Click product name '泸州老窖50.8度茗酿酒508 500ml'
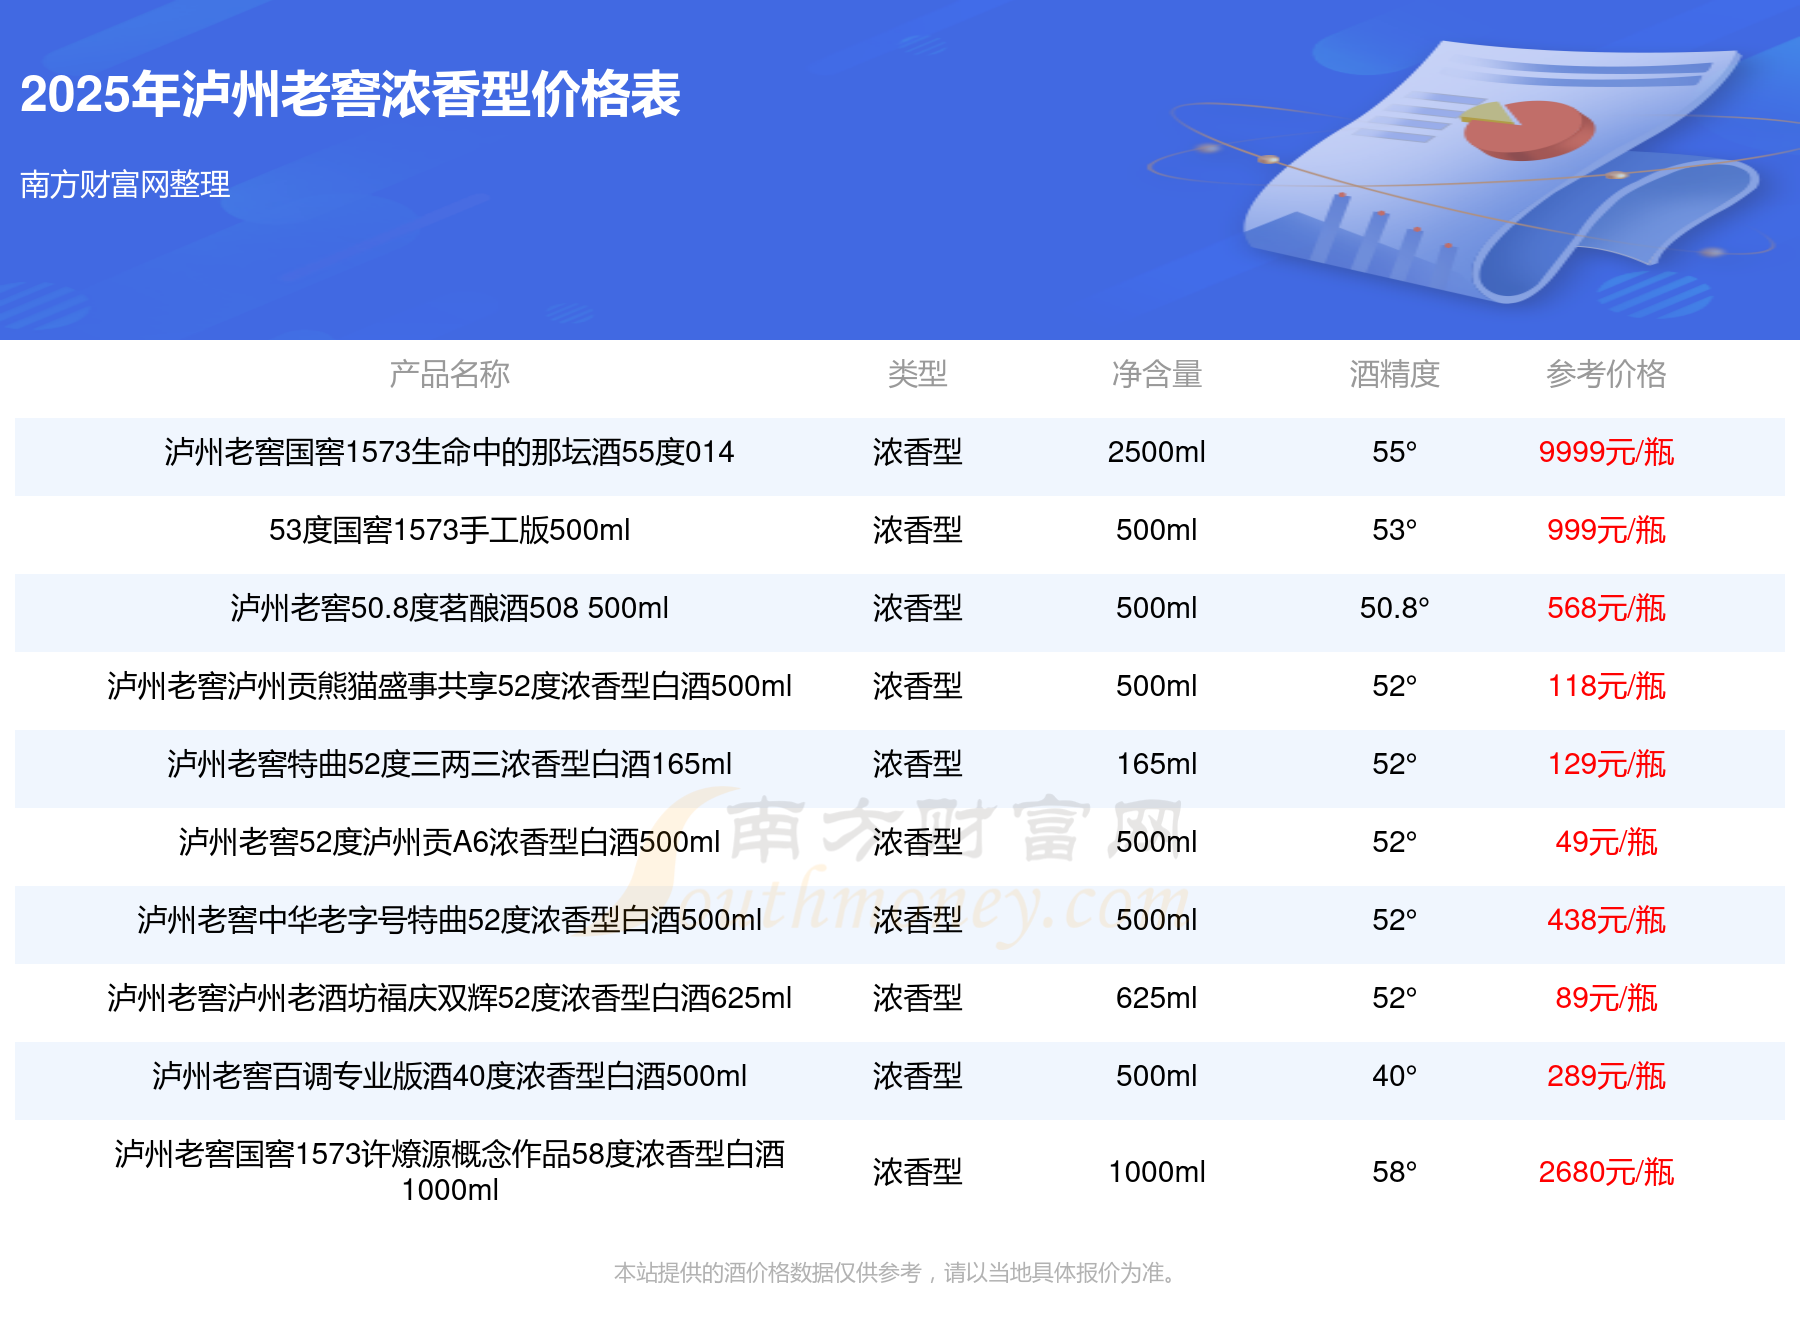This screenshot has width=1800, height=1318. tap(450, 608)
